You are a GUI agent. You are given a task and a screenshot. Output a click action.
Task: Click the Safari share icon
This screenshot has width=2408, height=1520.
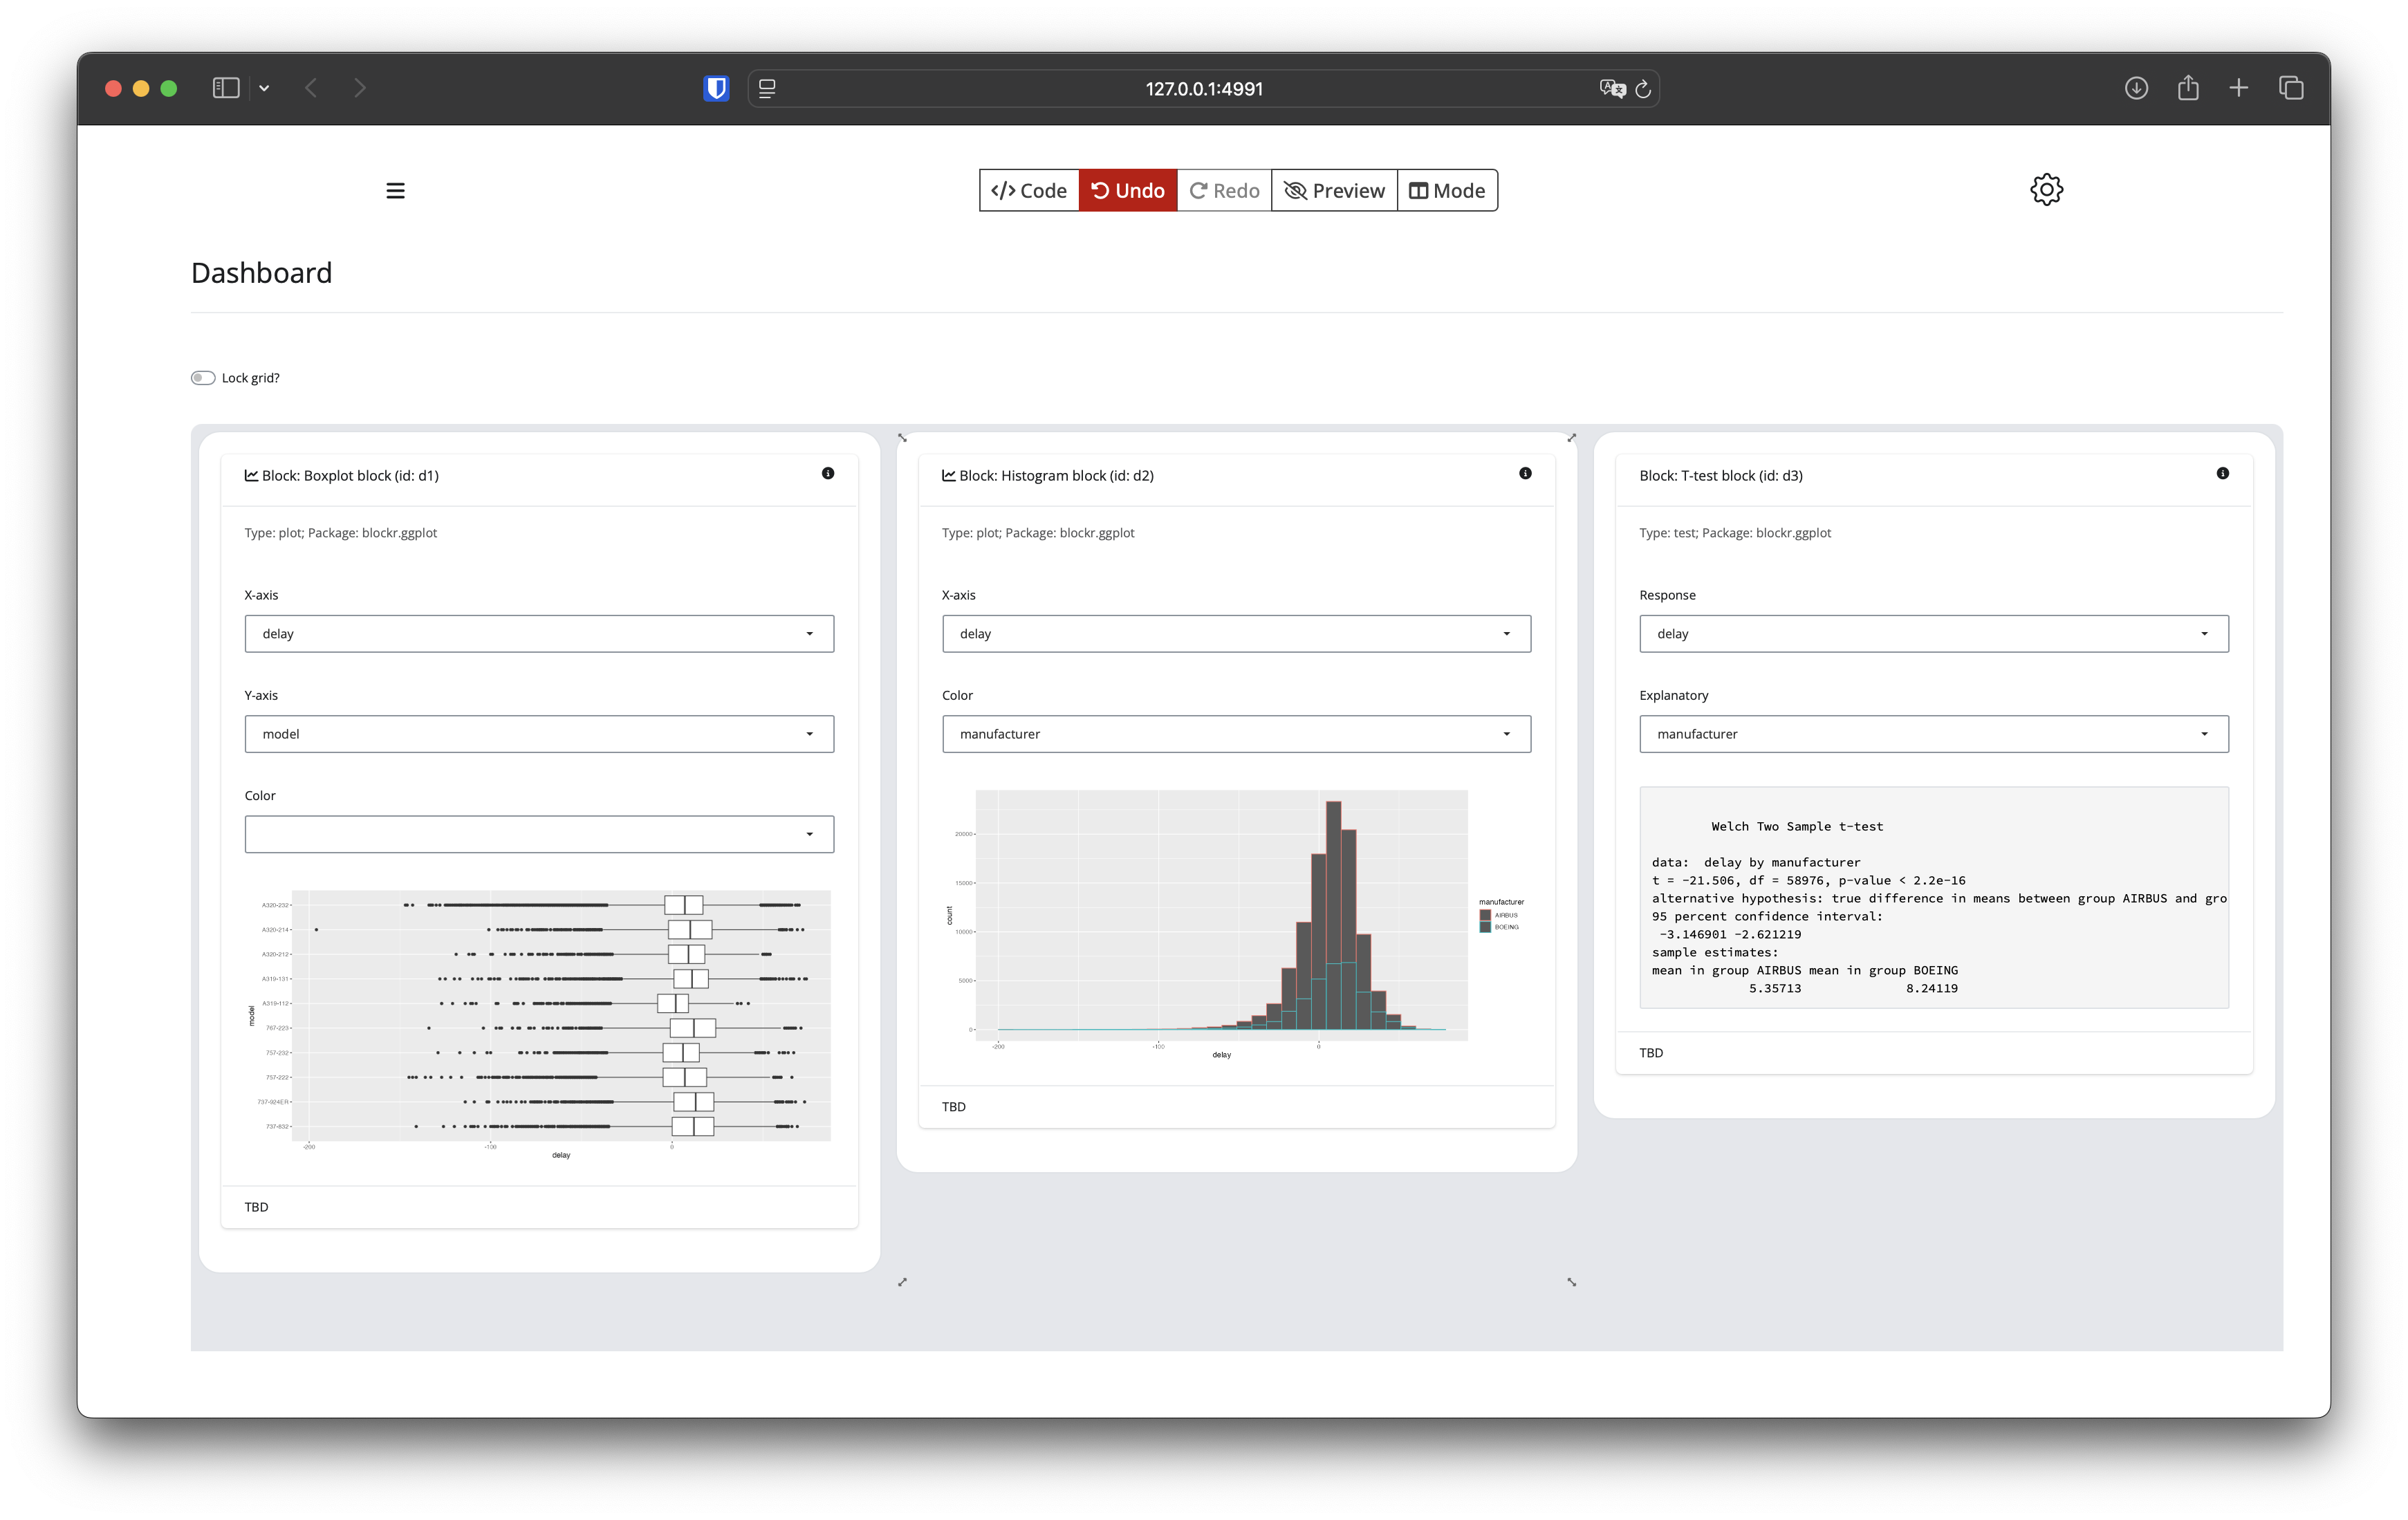pos(2187,88)
